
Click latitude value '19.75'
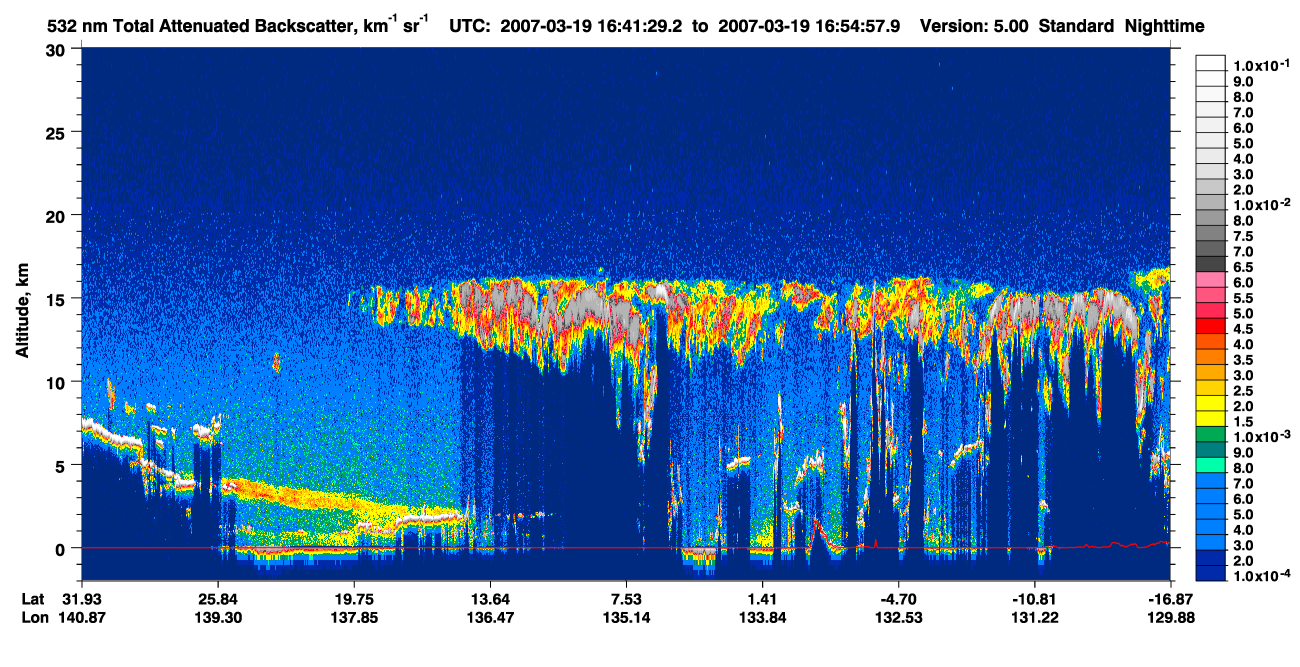tap(353, 599)
